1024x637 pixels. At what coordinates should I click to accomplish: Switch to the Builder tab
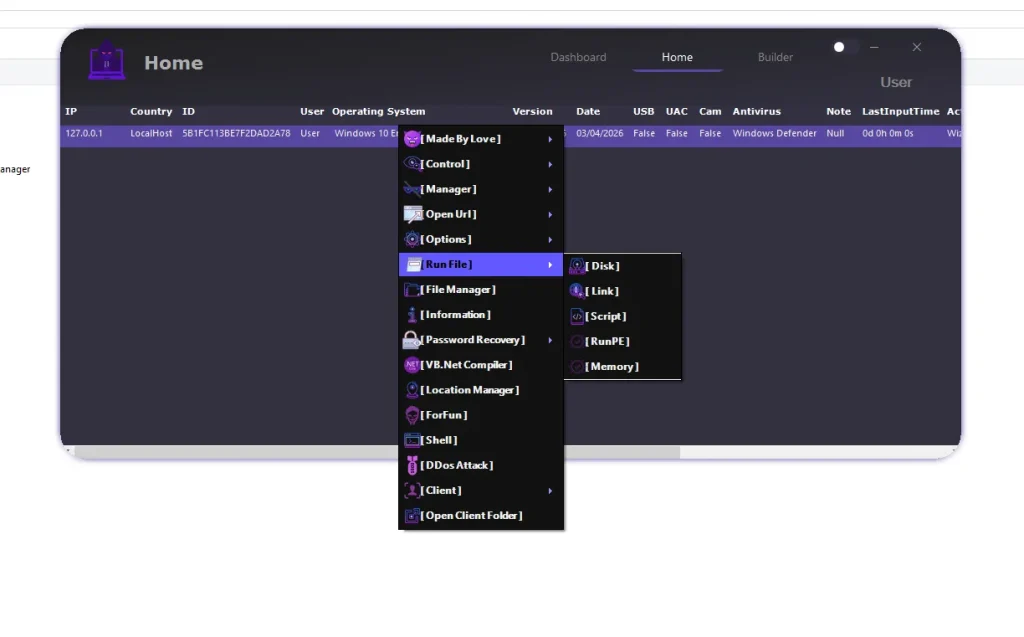(775, 57)
